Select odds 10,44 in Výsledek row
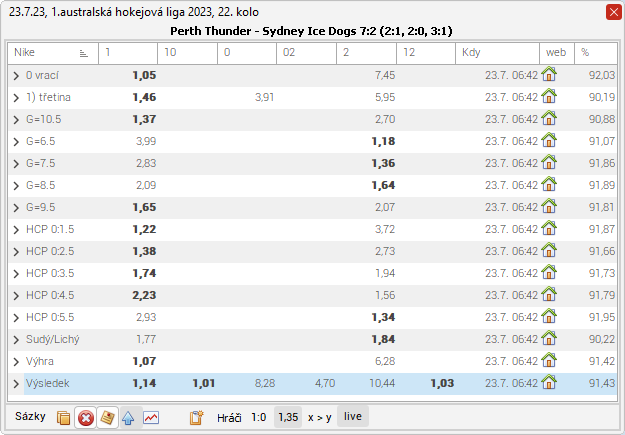Screen dimensions: 625x435 [x=382, y=383]
